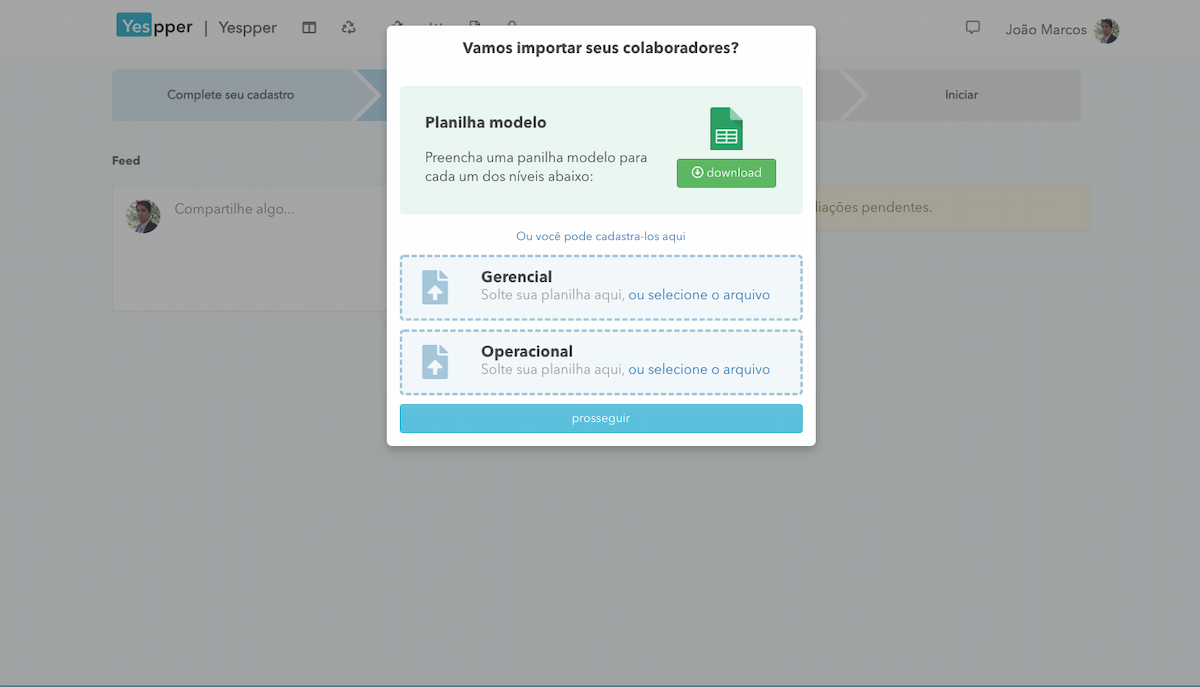The image size is (1200, 687).
Task: Select the 'Iniciar' onboarding step
Action: point(961,94)
